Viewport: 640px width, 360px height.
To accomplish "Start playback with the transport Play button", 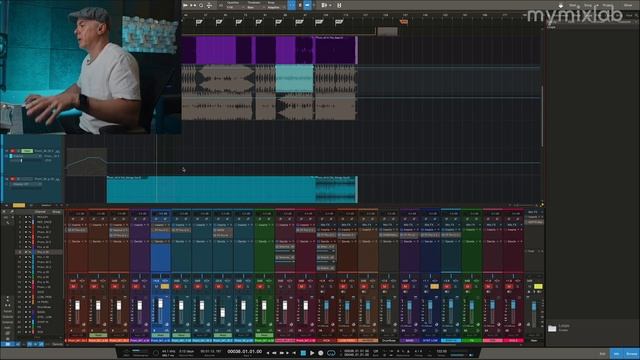I will click(x=312, y=353).
